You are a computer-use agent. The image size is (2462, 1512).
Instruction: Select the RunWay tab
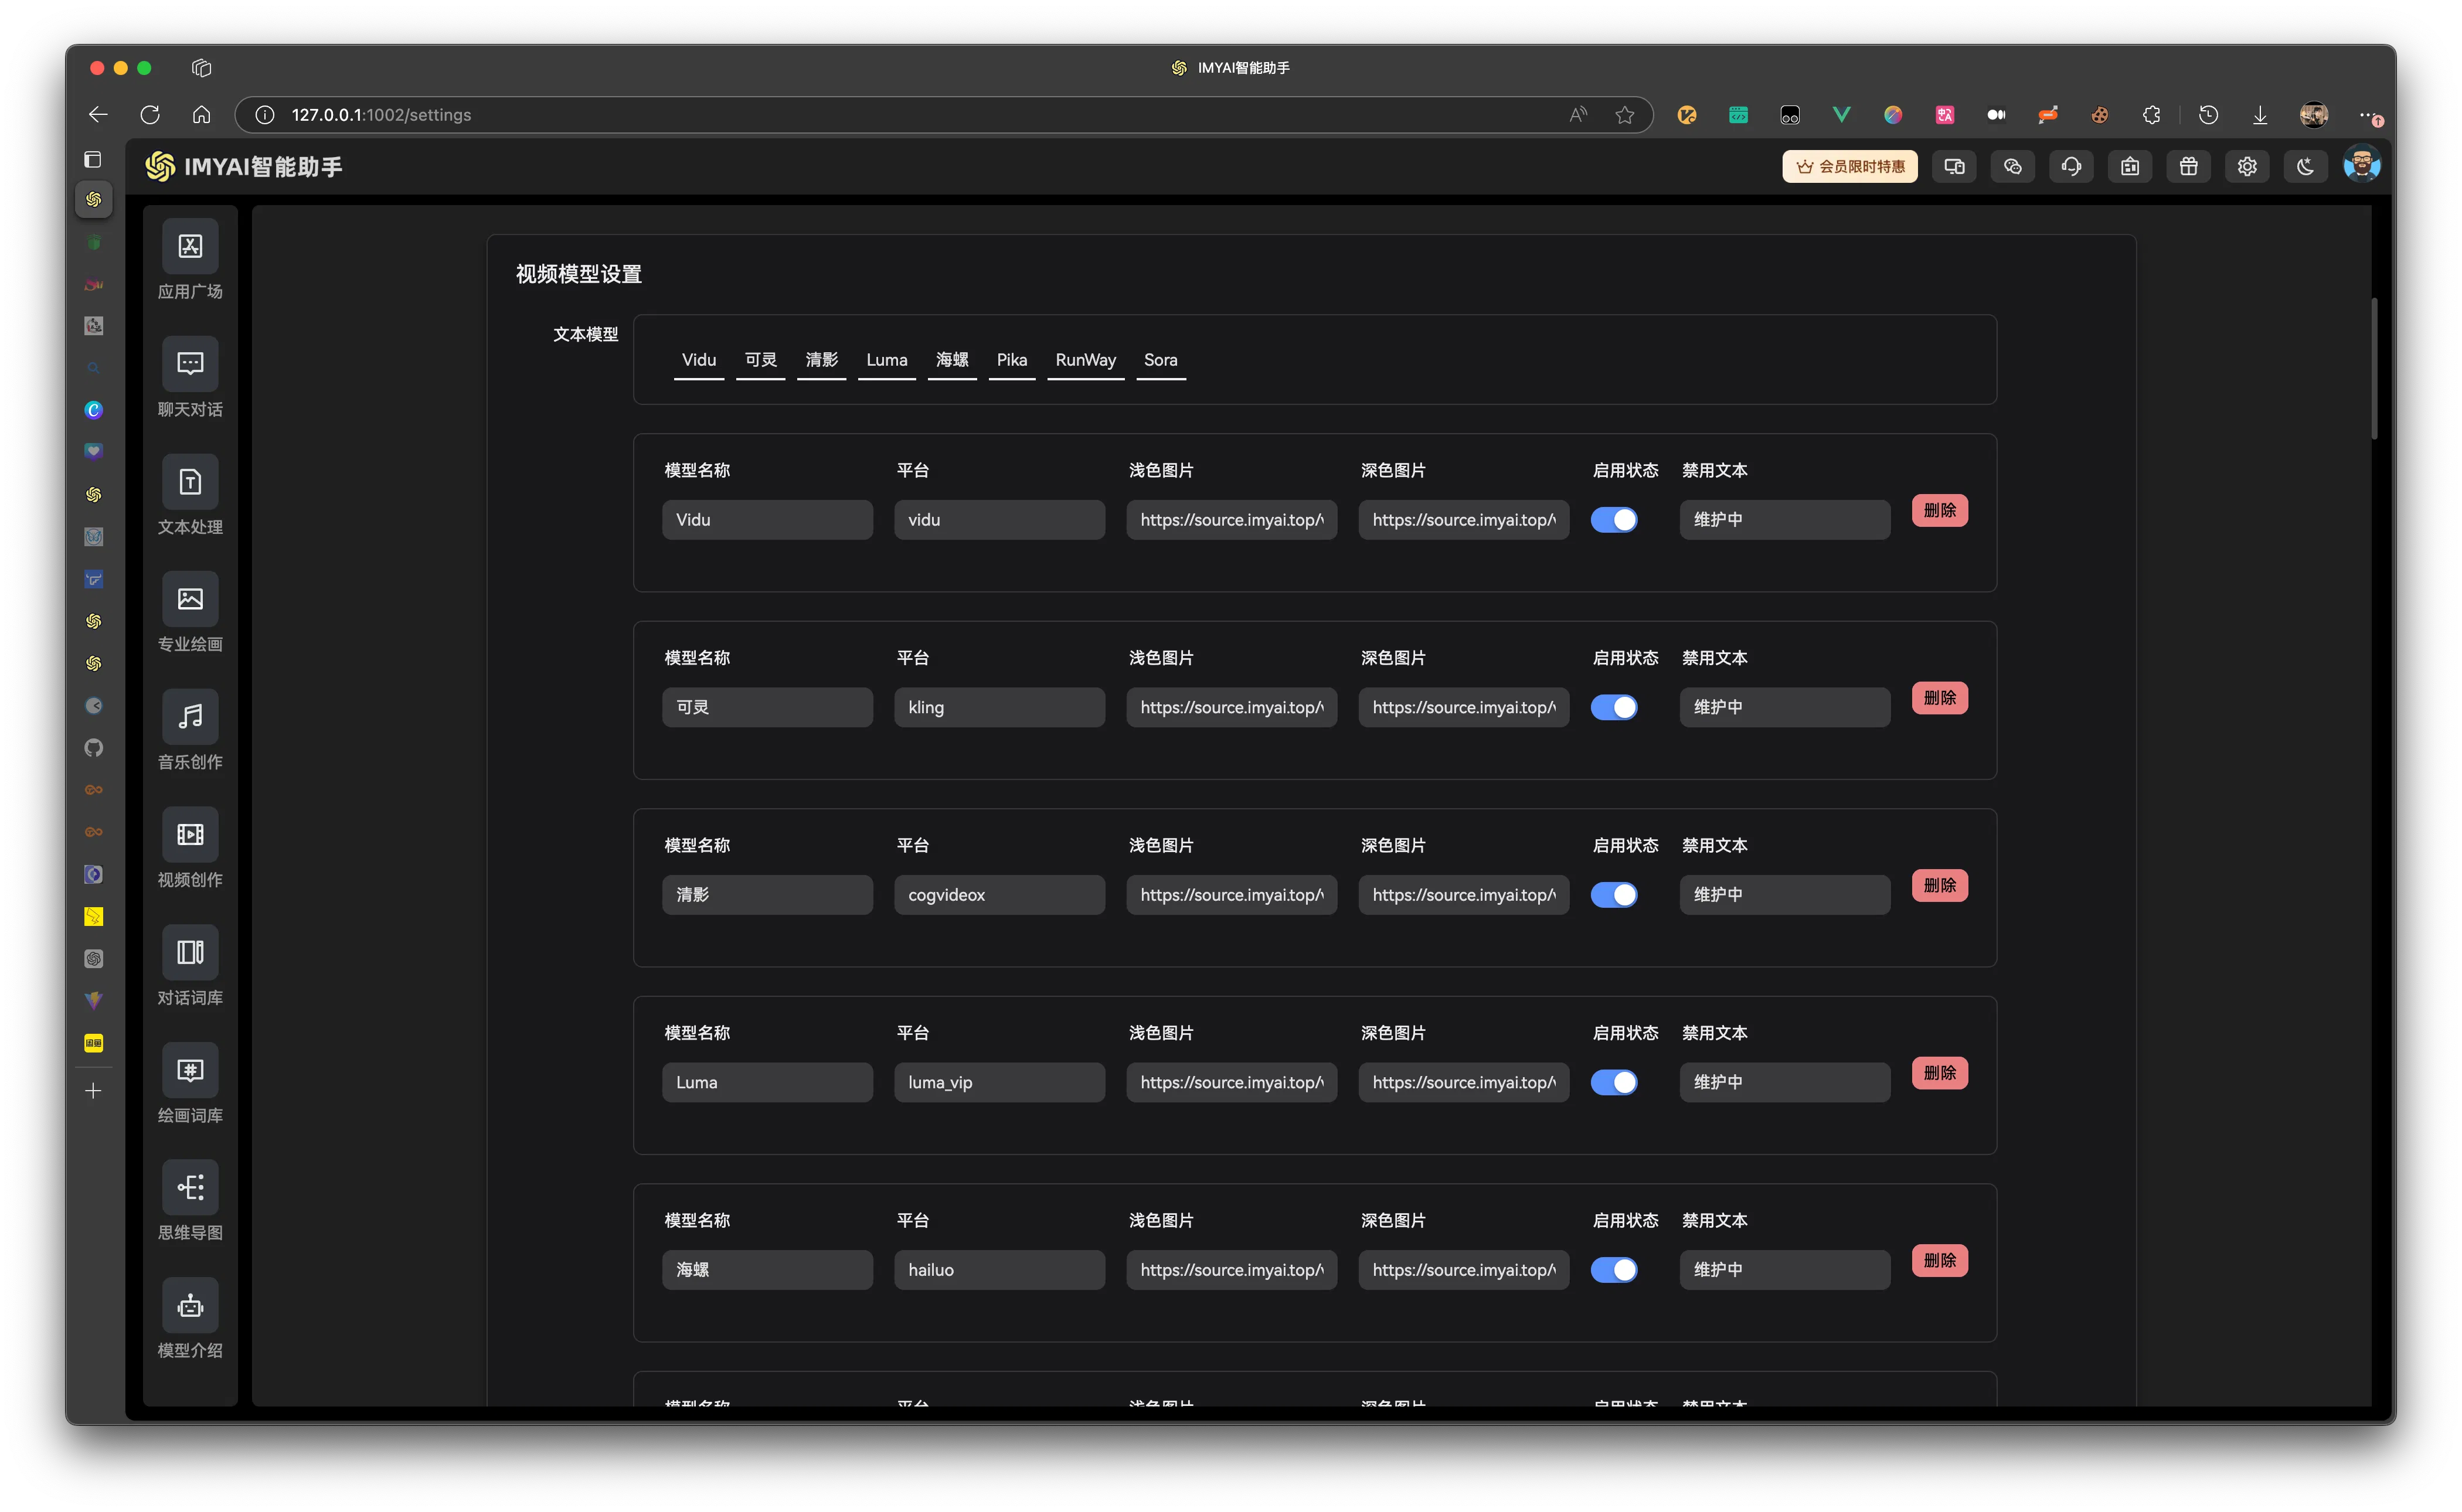point(1085,360)
